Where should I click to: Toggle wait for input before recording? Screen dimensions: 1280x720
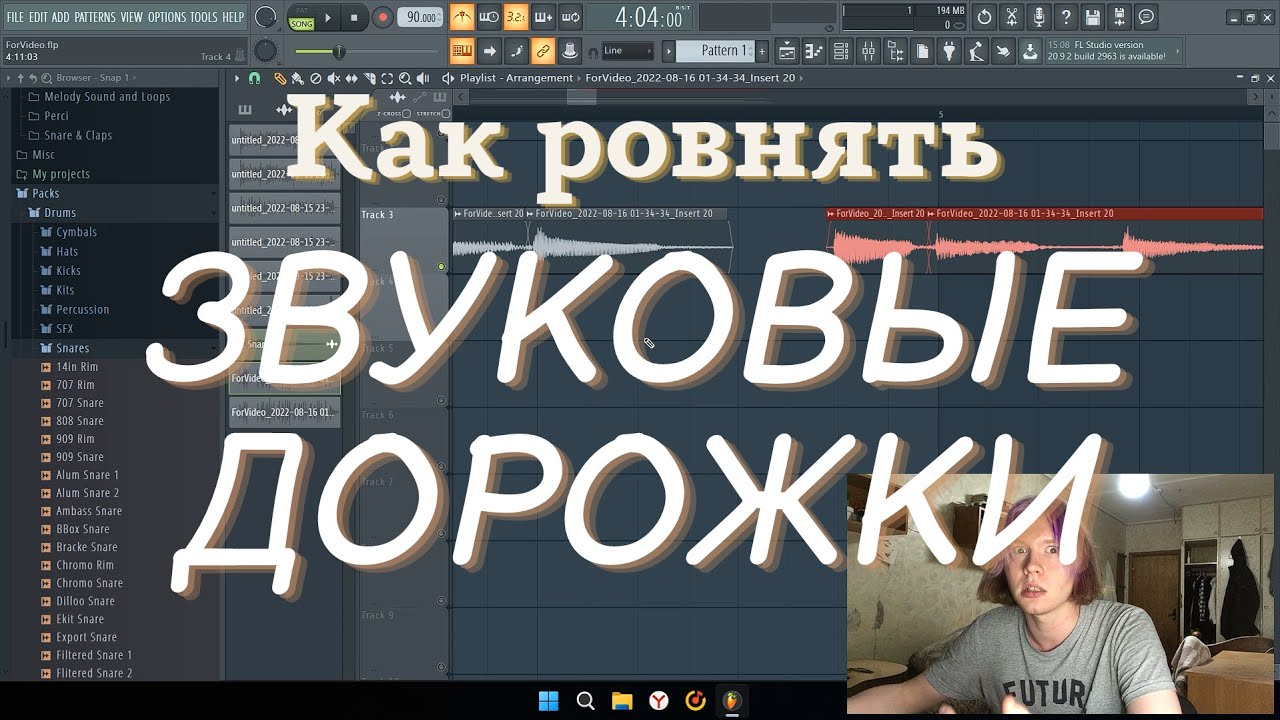489,17
